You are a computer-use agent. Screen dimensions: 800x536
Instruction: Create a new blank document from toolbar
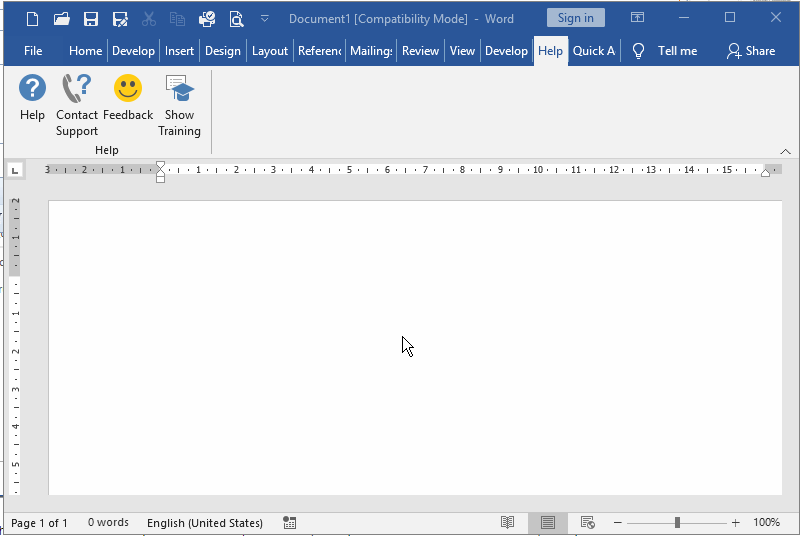pos(32,19)
